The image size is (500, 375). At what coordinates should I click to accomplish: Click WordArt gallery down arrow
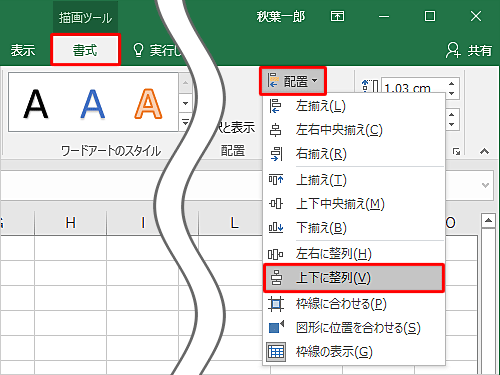pyautogui.click(x=186, y=103)
